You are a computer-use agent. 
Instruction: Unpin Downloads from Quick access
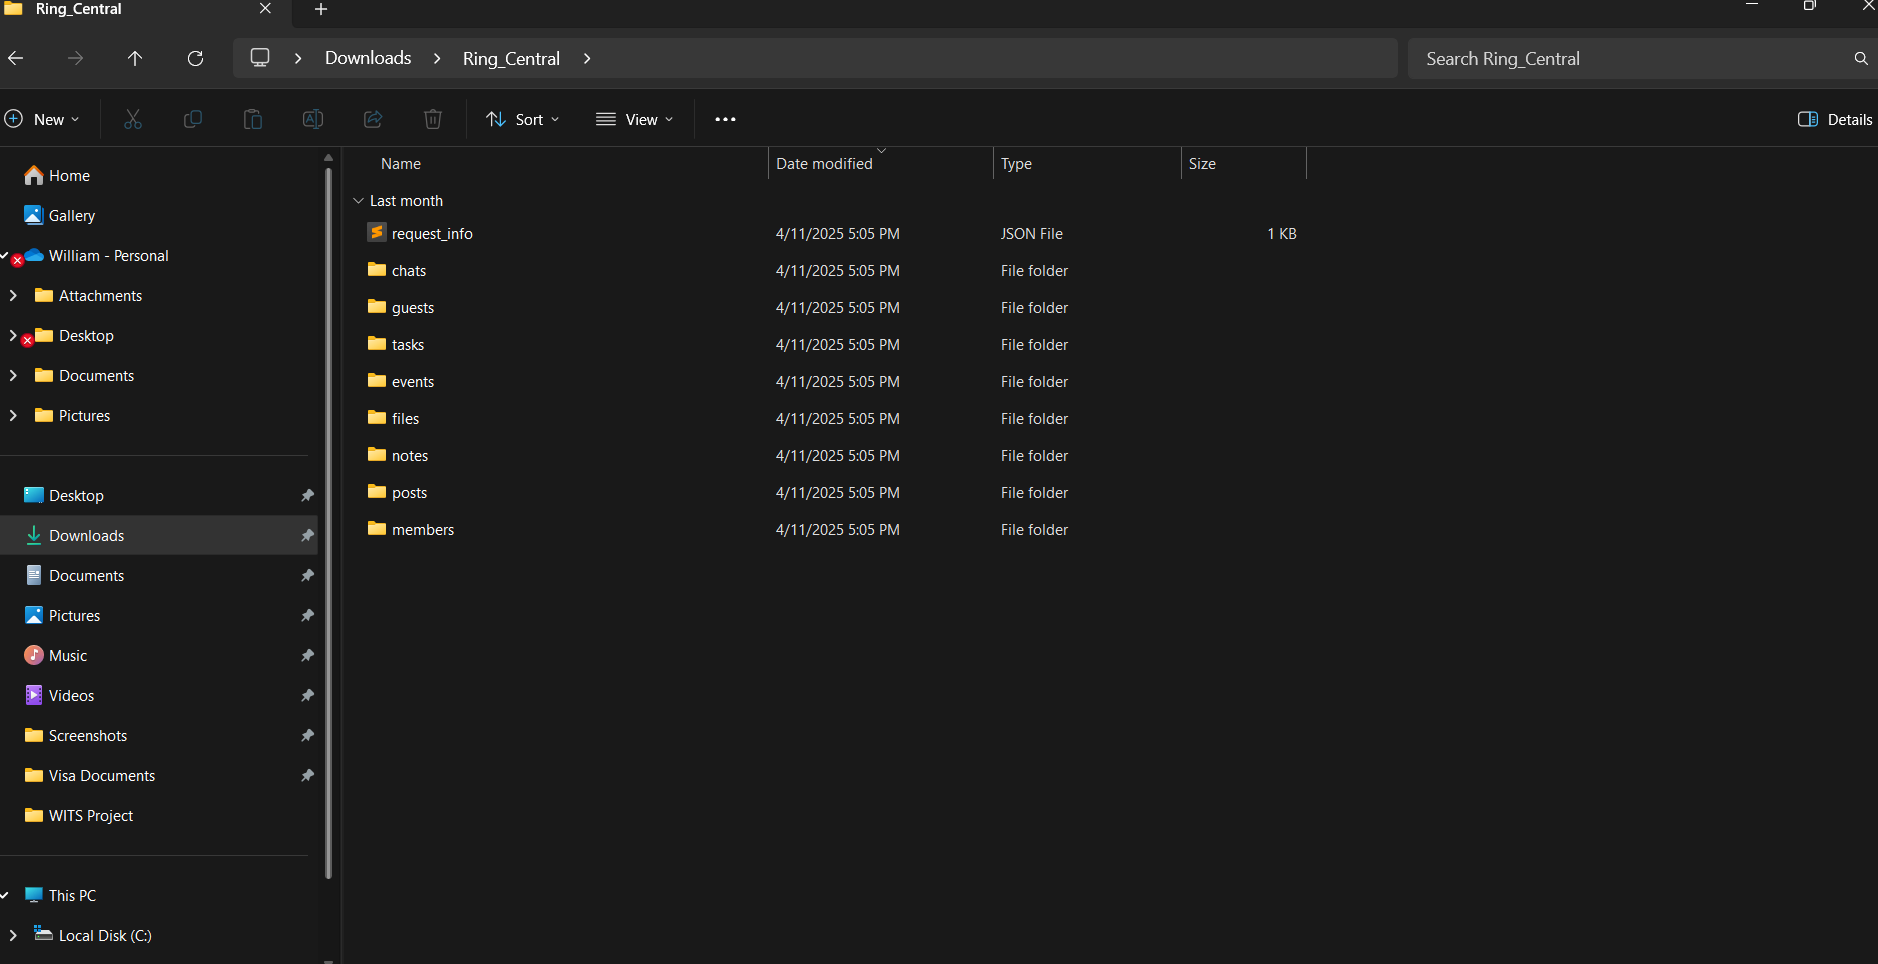tap(307, 535)
